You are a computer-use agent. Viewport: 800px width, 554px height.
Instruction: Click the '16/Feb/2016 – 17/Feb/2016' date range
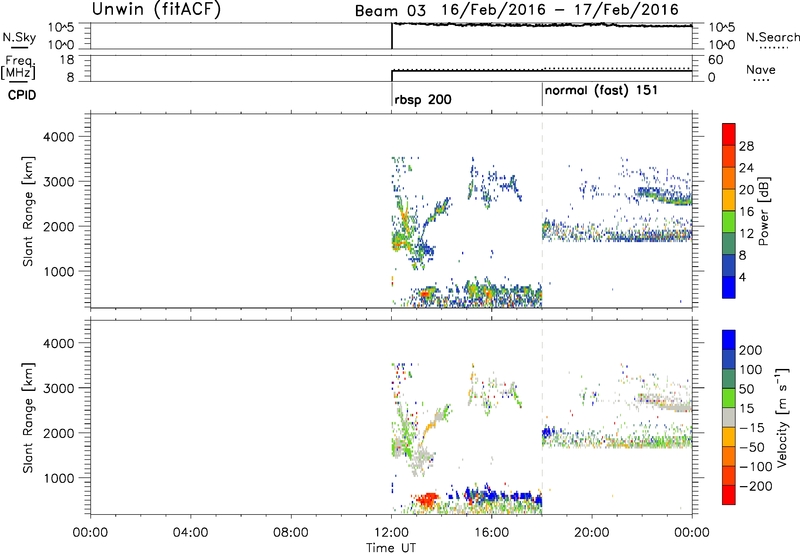[560, 10]
